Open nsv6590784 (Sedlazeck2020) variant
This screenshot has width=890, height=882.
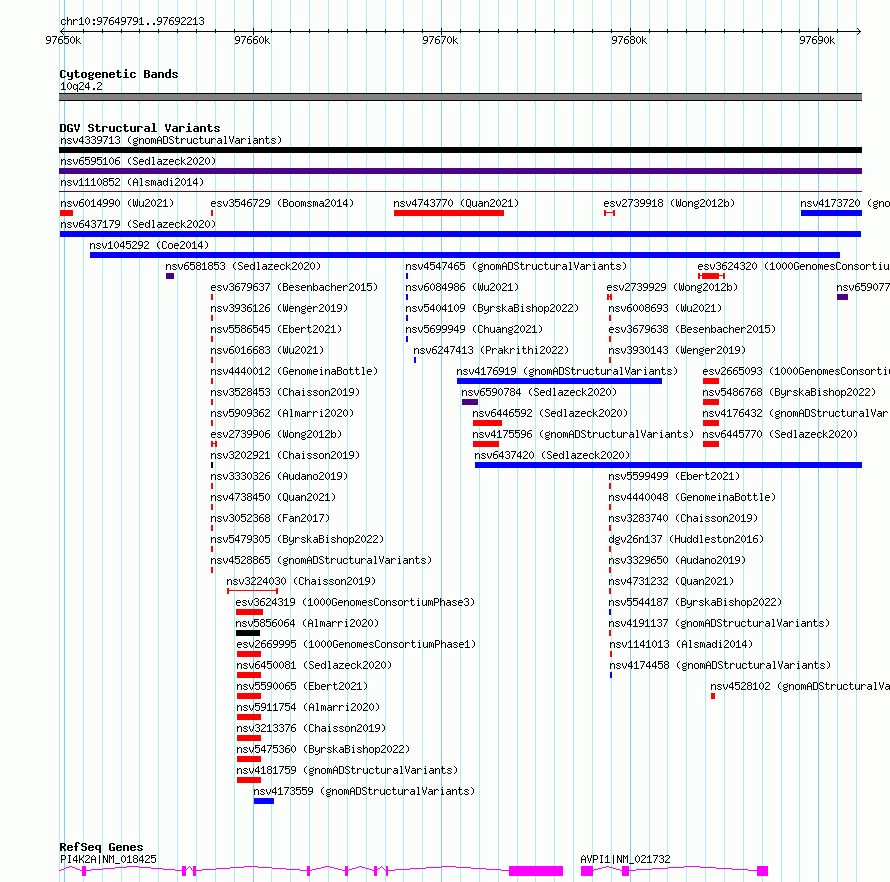(x=539, y=392)
